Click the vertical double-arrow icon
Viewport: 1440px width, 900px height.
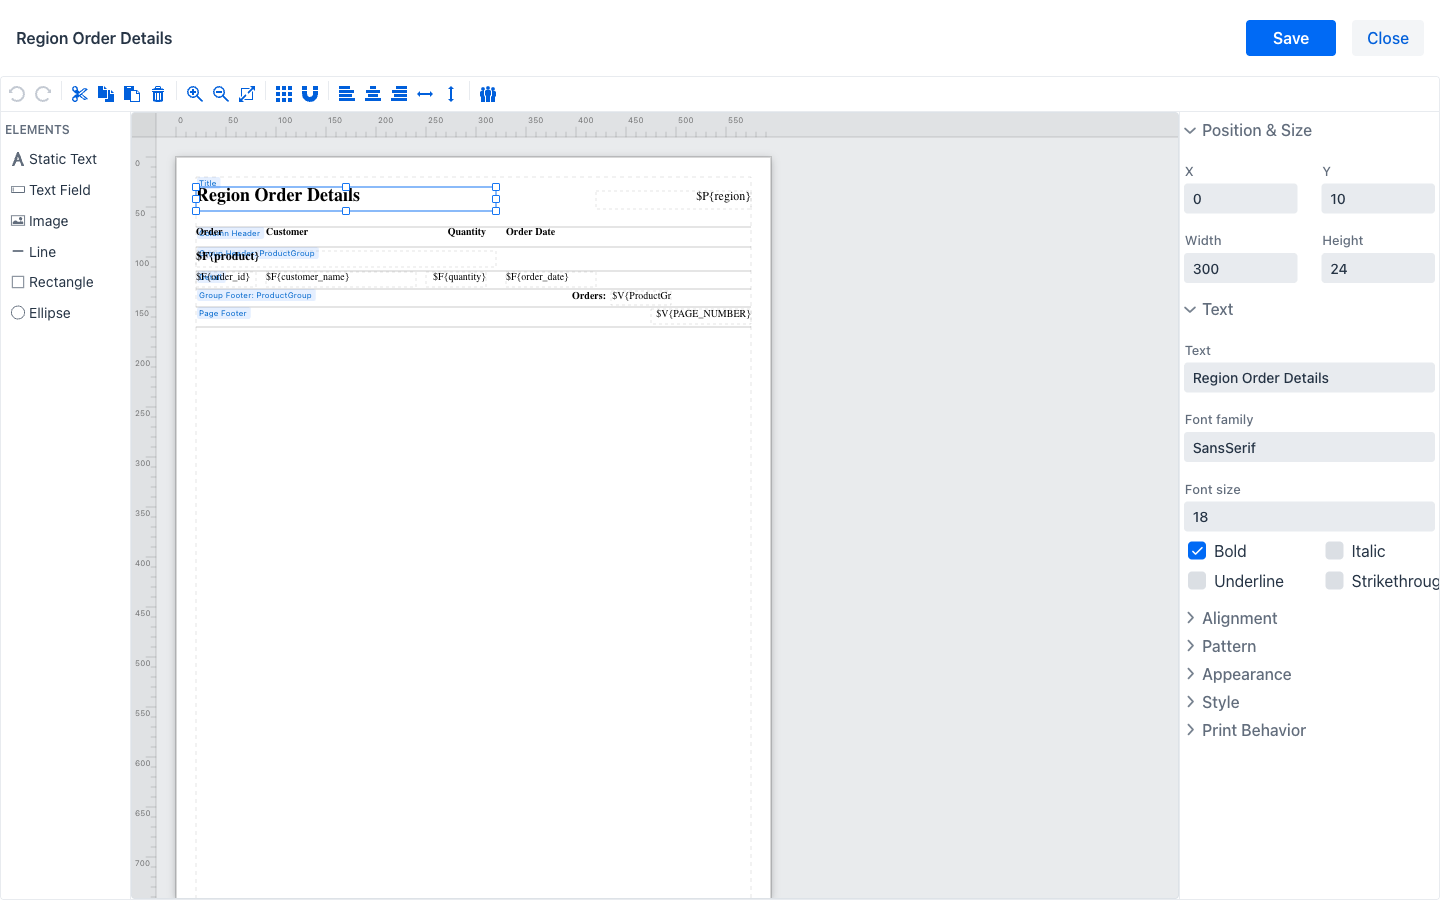pos(451,94)
